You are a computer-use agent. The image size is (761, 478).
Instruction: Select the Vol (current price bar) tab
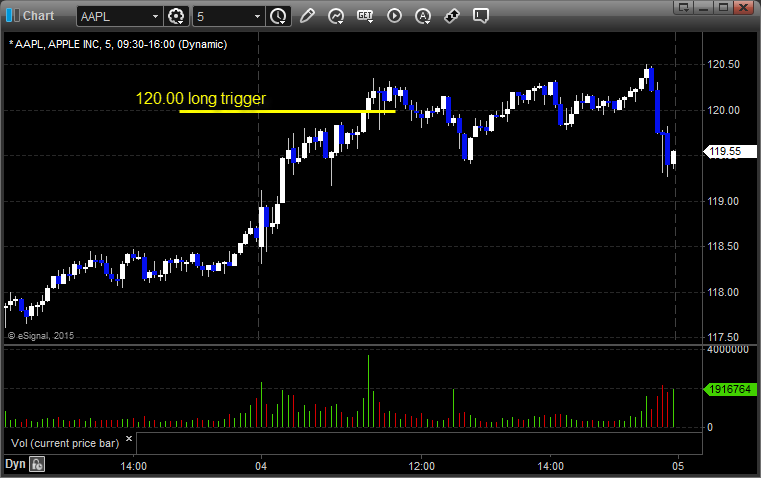pos(65,443)
